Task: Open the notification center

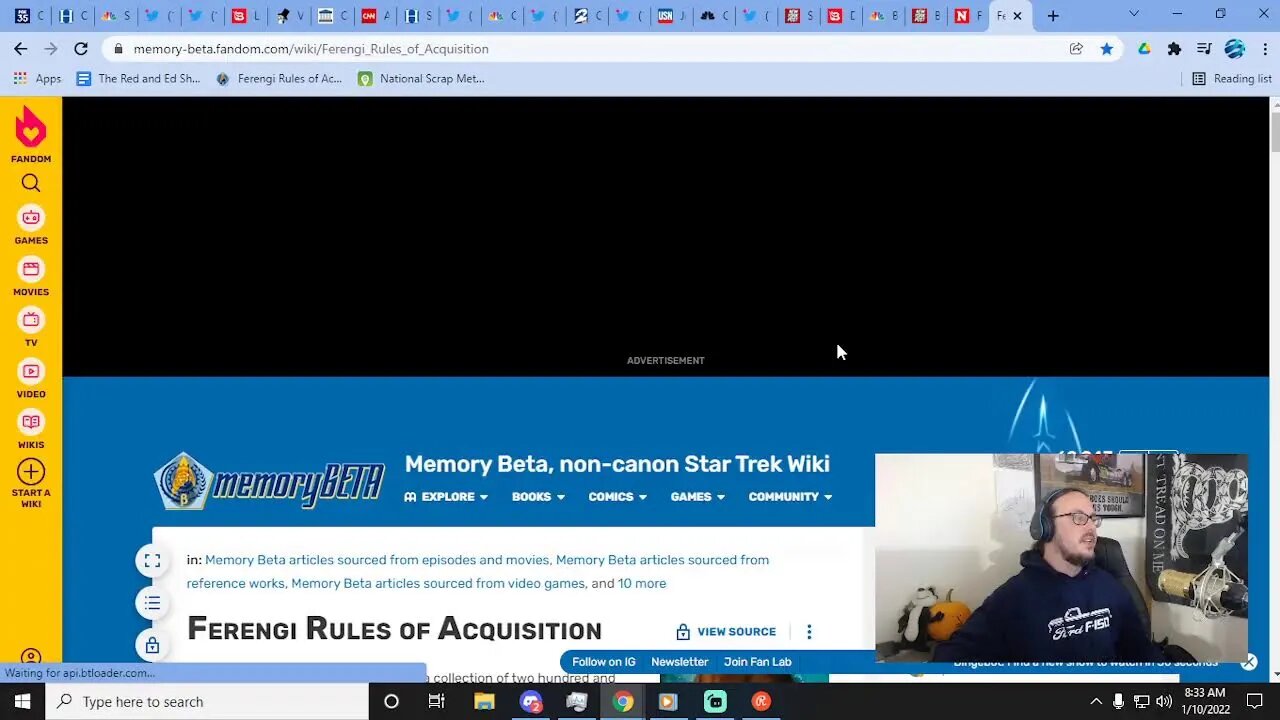Action: tap(1255, 701)
